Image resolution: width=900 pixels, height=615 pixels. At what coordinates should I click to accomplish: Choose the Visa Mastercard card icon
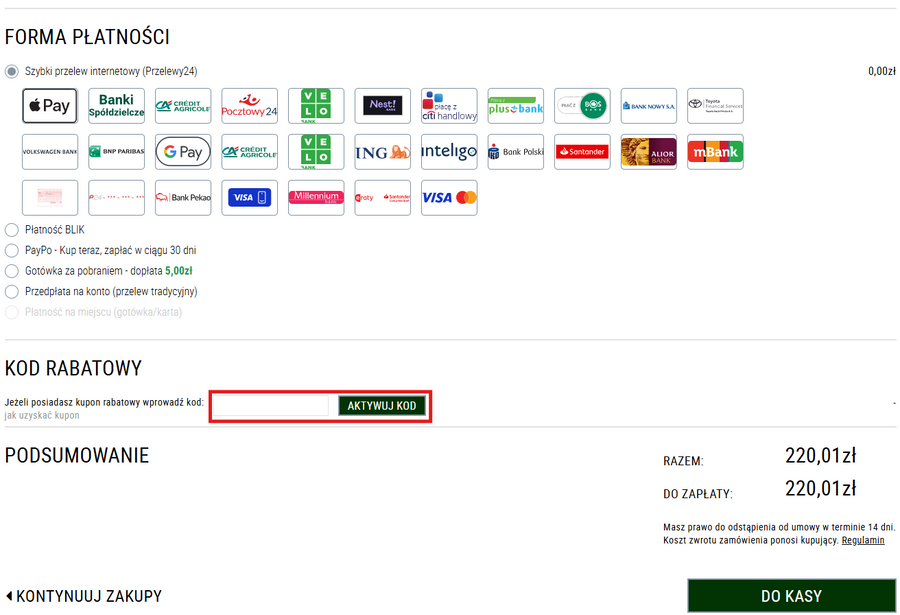(449, 198)
